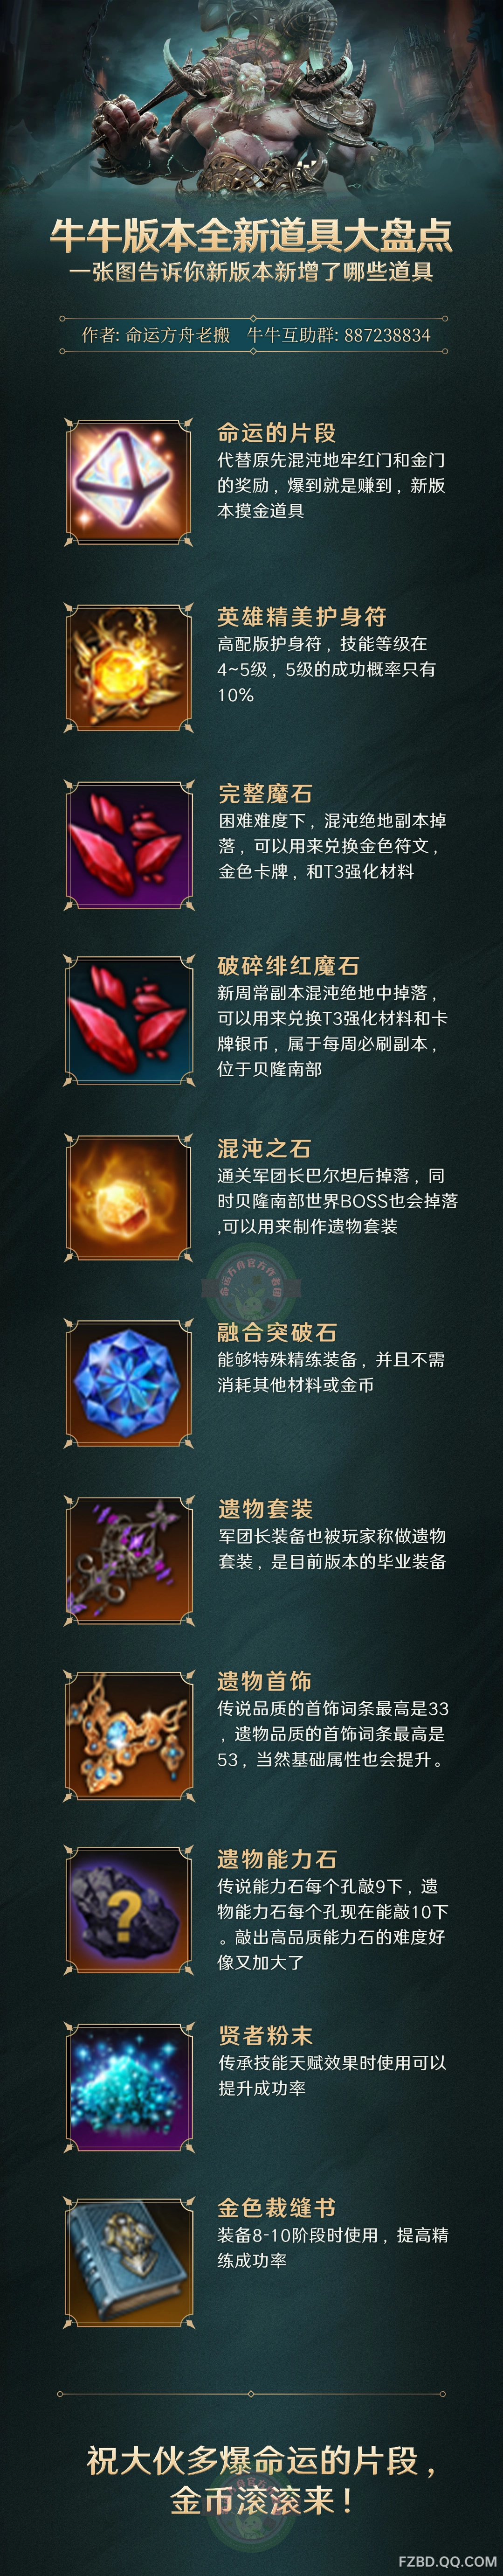503x2576 pixels.
Task: Click the 作者: 命运方舟老搬 author text
Action: click(156, 335)
